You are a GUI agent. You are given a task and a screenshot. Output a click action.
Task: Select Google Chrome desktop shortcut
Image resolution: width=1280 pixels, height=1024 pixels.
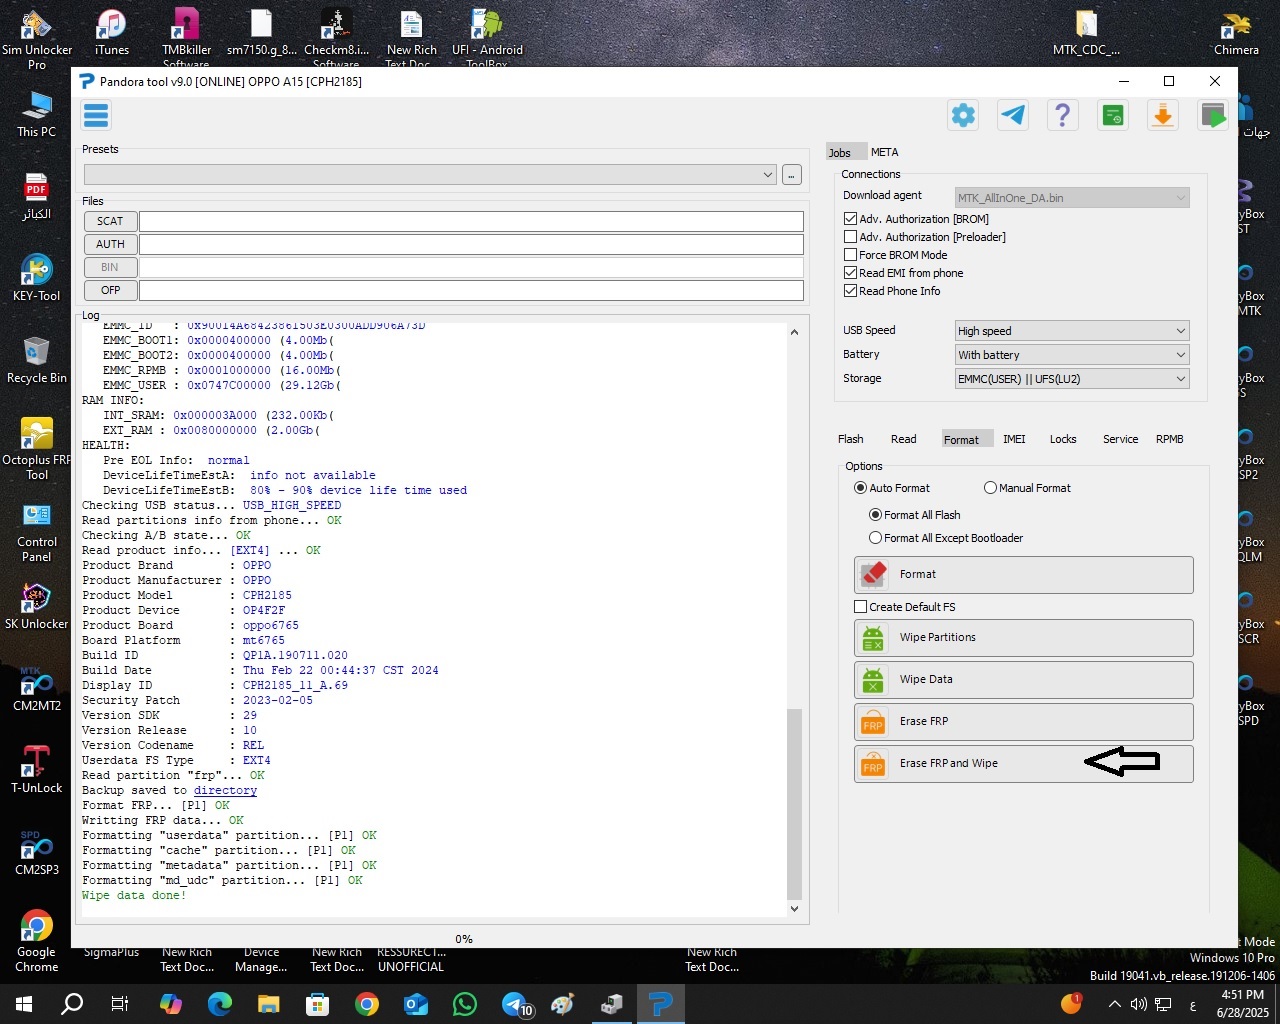37,941
